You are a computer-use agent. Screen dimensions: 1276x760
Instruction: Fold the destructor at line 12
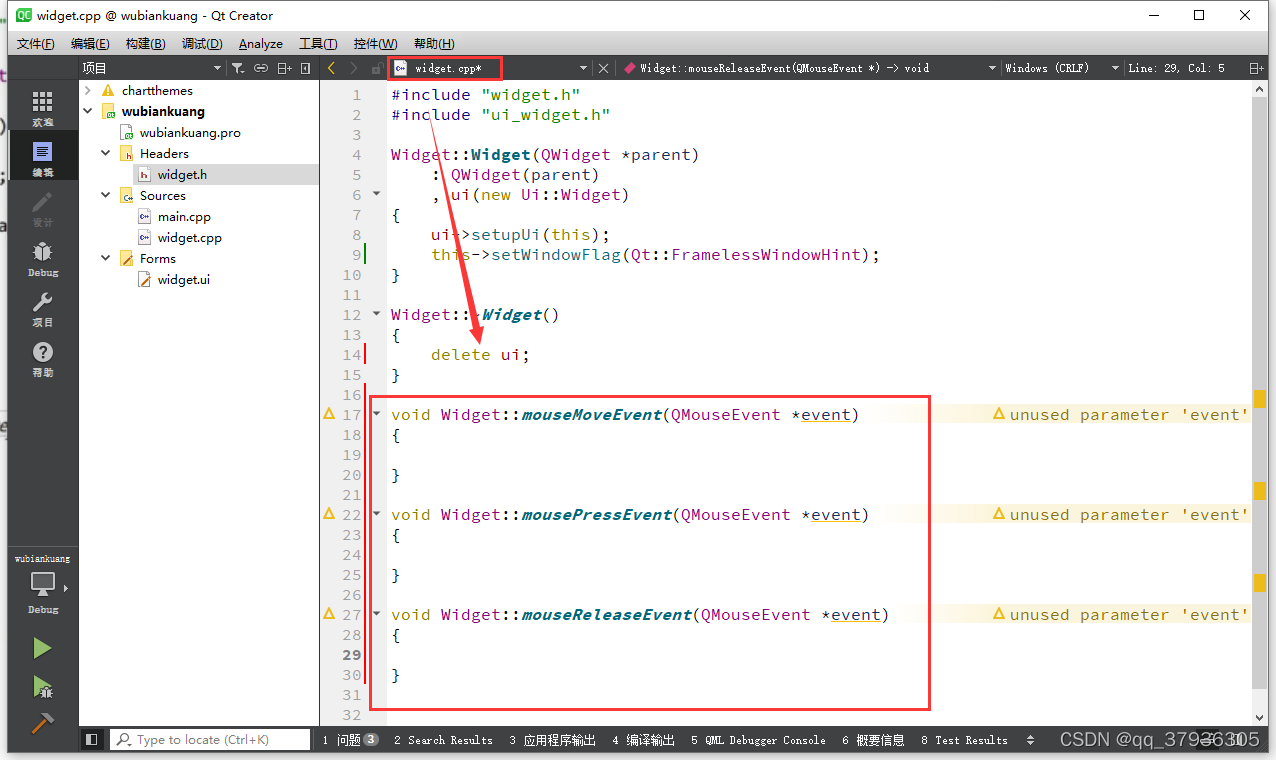click(377, 313)
